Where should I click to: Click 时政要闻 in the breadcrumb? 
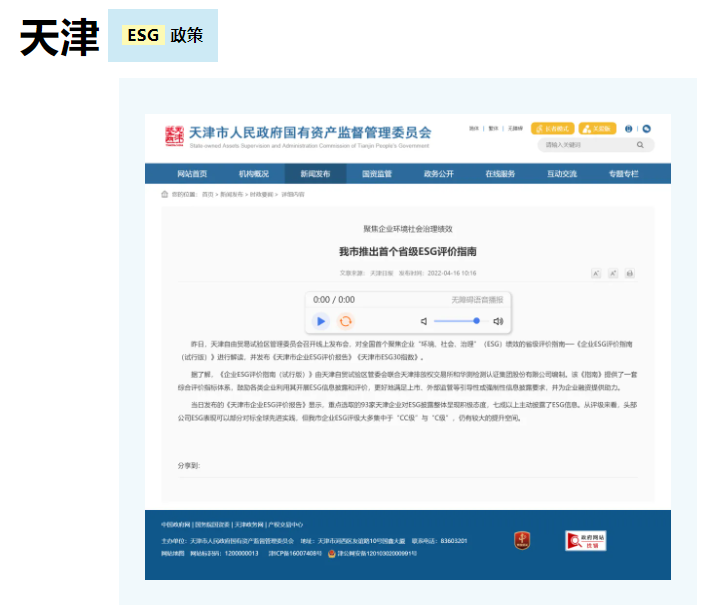pyautogui.click(x=261, y=194)
